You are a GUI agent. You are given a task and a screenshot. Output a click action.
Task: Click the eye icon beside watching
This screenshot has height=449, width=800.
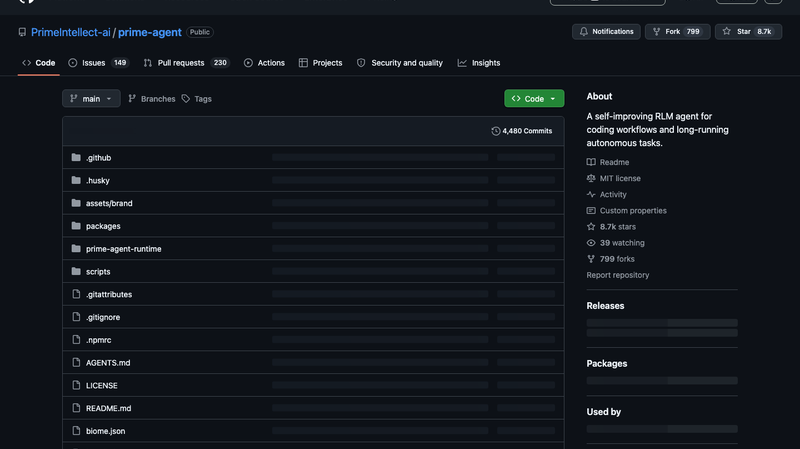pos(591,243)
